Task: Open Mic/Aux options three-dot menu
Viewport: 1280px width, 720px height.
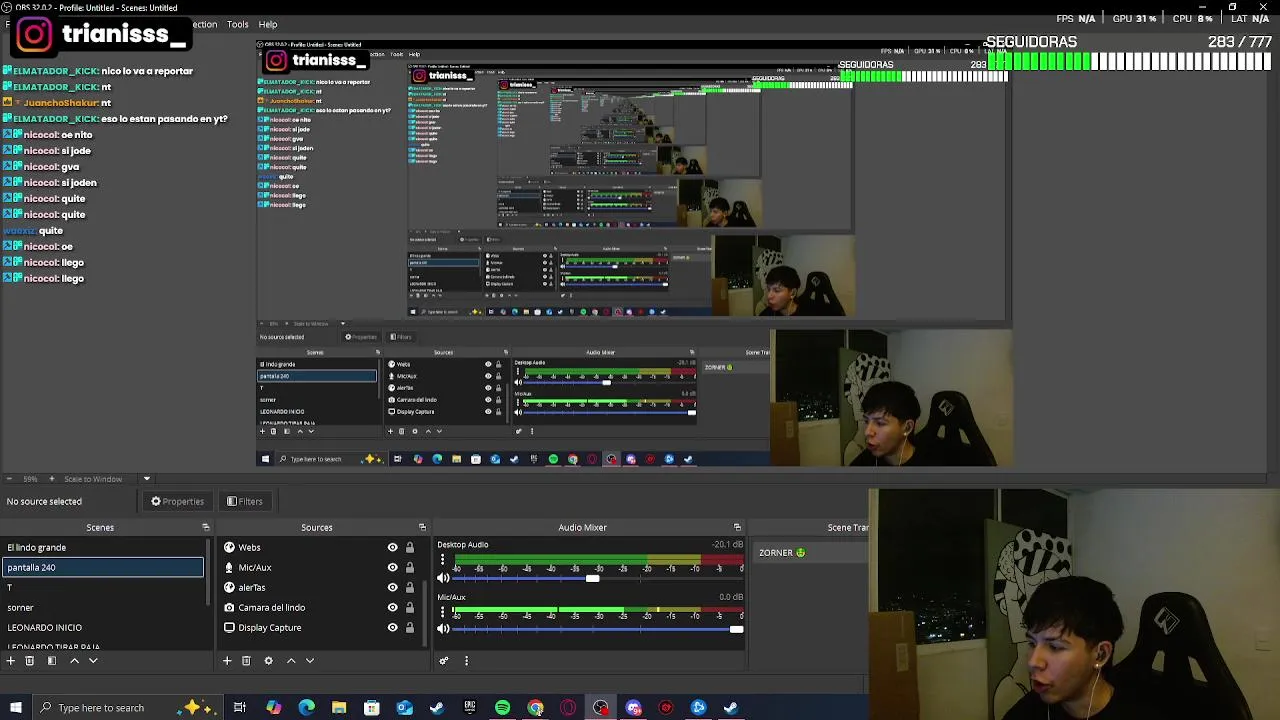Action: point(442,612)
